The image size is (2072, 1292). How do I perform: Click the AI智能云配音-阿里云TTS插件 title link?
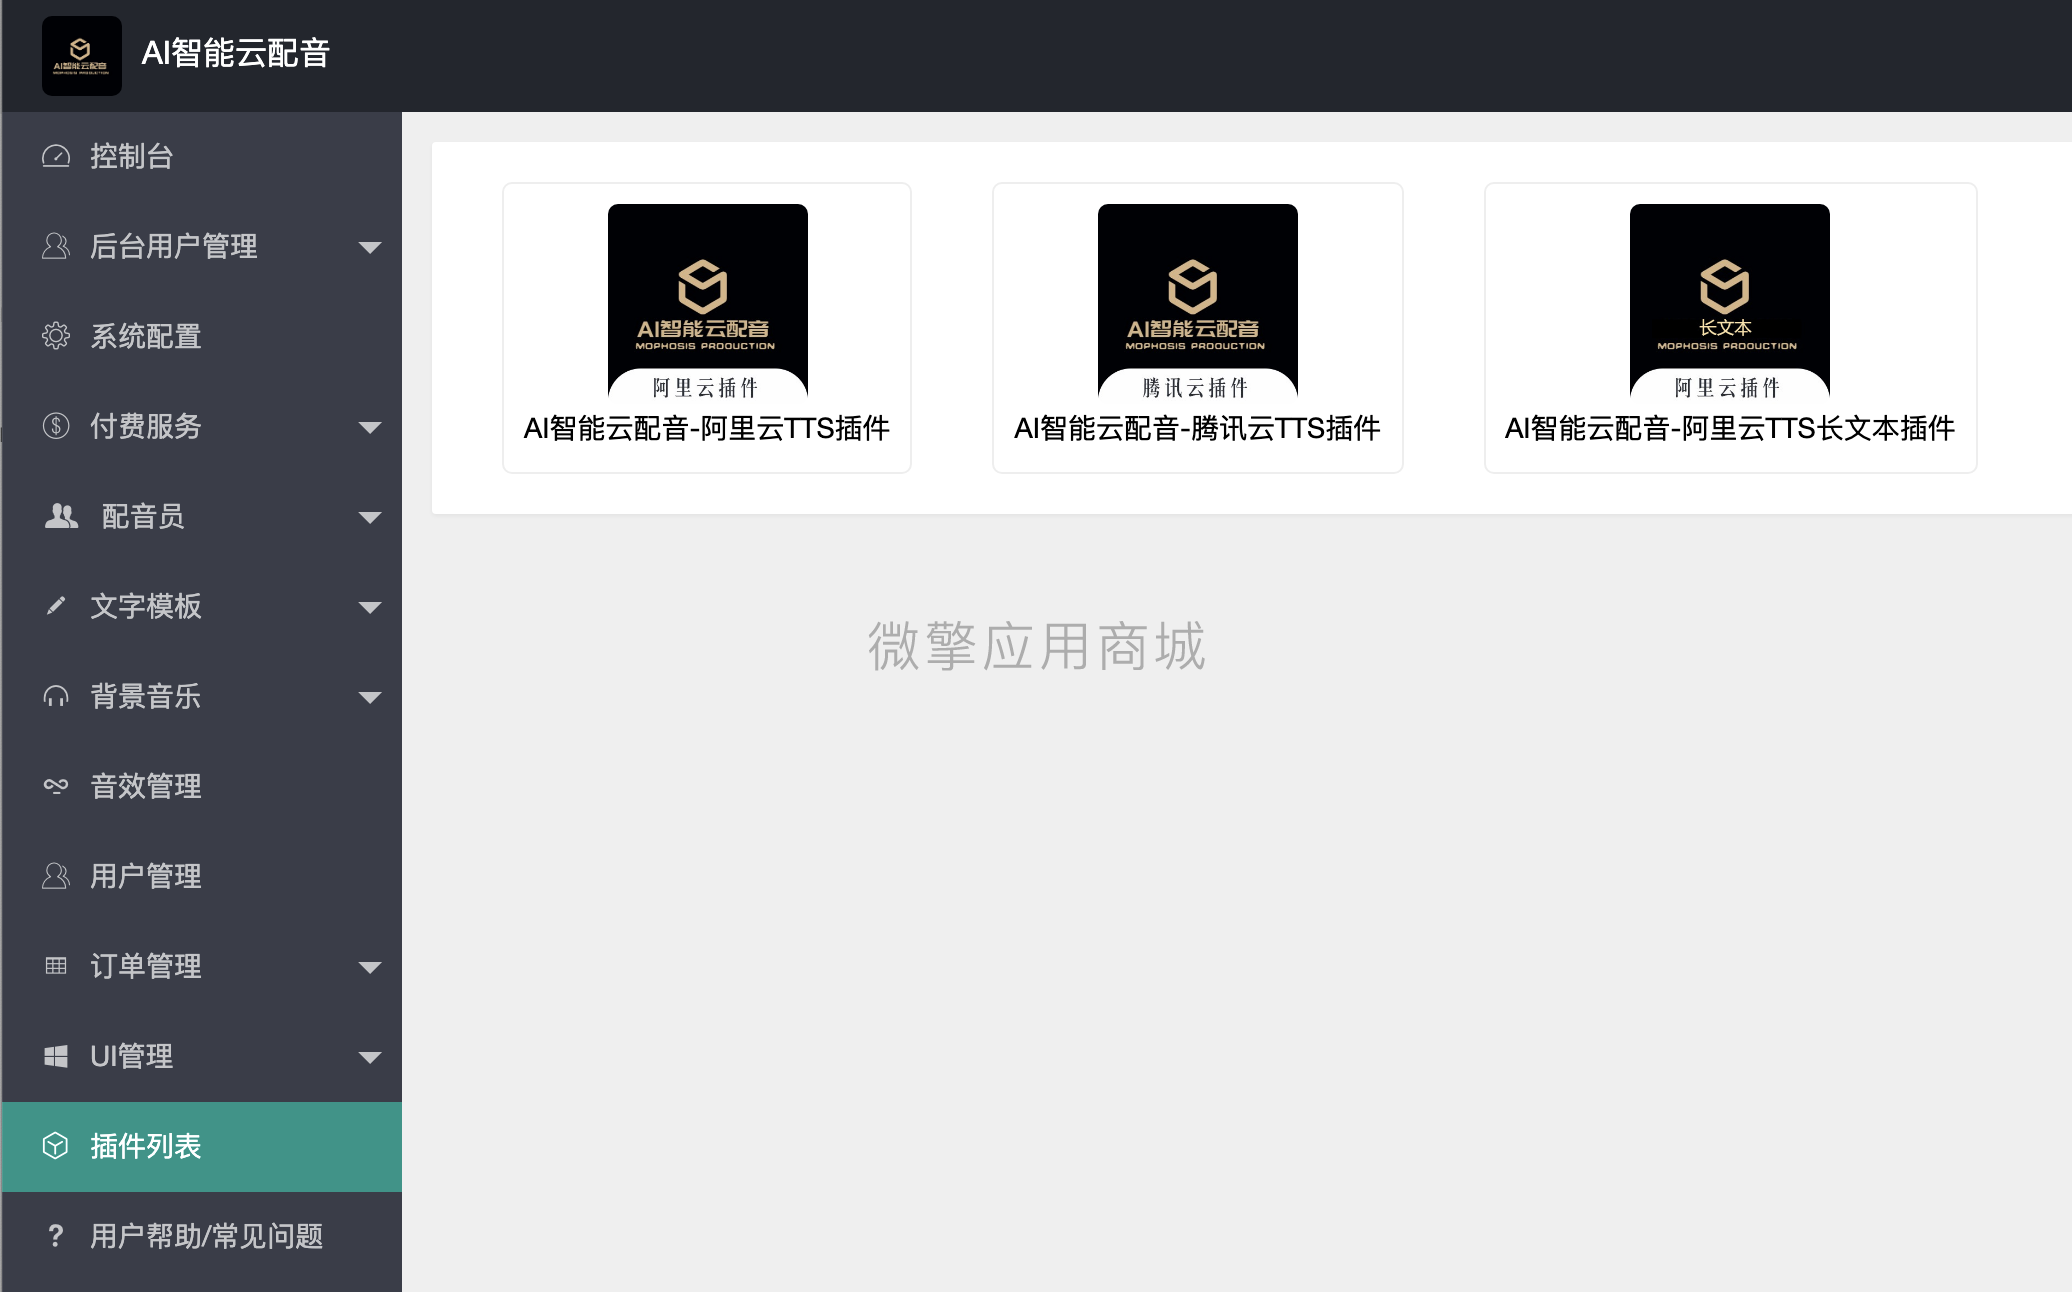tap(707, 429)
